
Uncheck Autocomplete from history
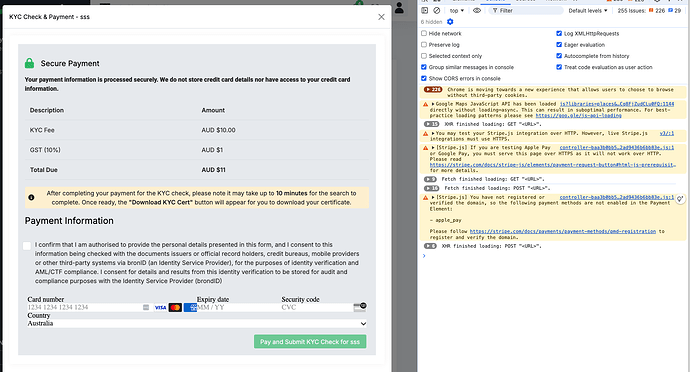tap(559, 56)
